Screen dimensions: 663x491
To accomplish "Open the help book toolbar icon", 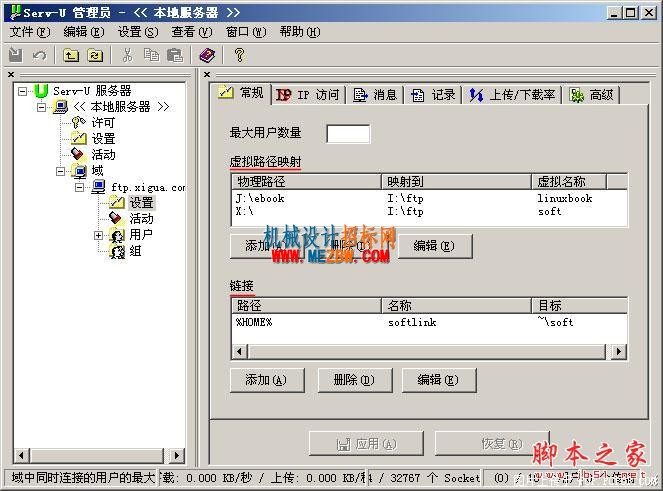I will [x=207, y=55].
